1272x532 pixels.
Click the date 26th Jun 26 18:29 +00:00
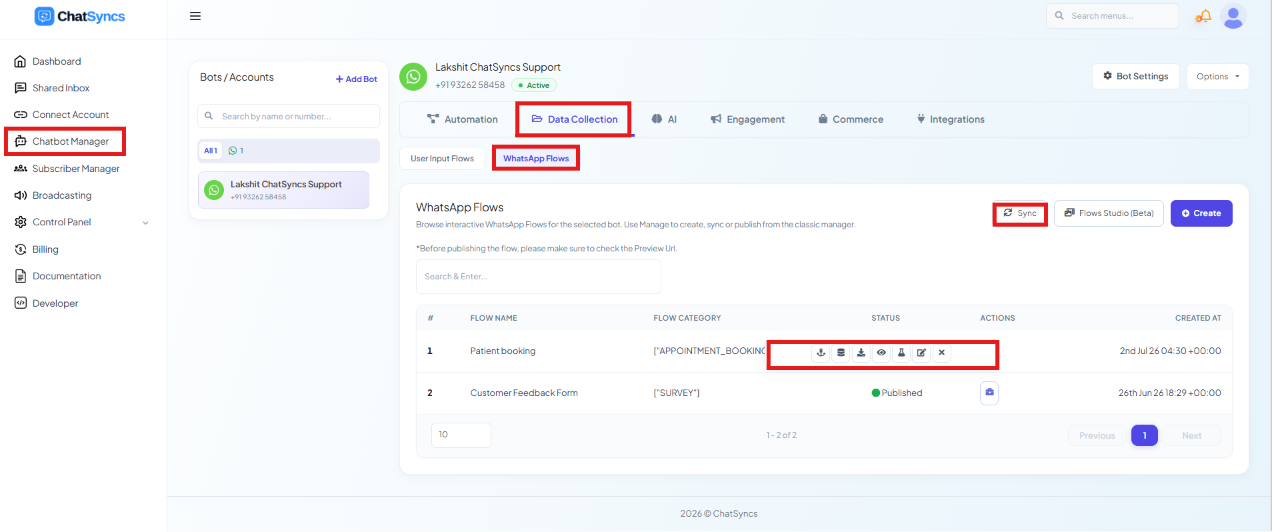(1170, 393)
